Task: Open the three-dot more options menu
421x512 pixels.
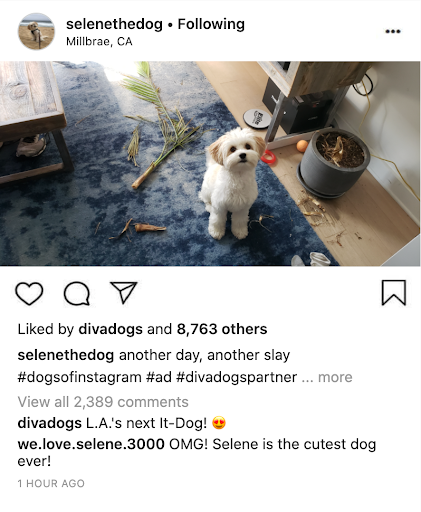Action: [393, 31]
